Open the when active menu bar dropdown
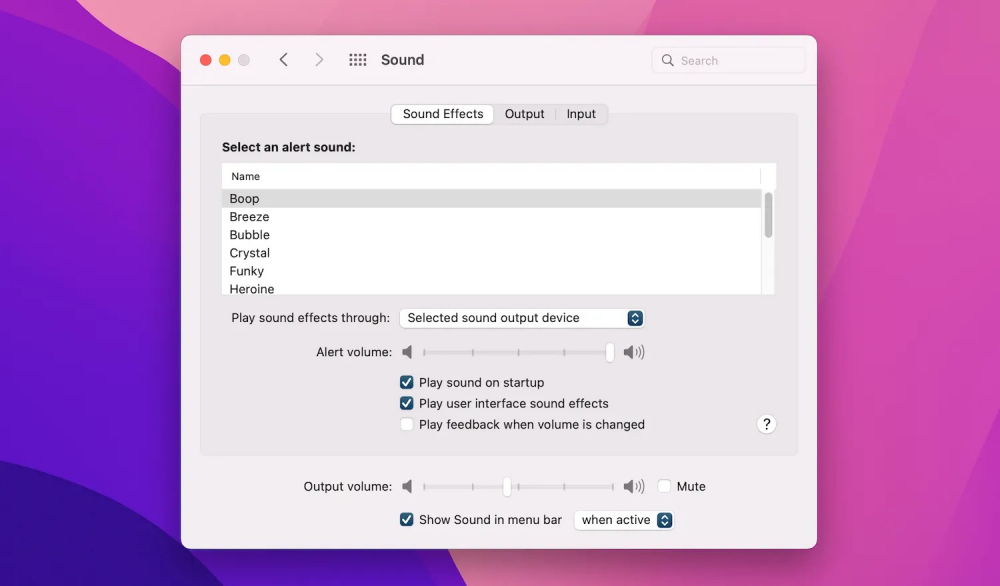This screenshot has width=1000, height=586. pyautogui.click(x=623, y=520)
